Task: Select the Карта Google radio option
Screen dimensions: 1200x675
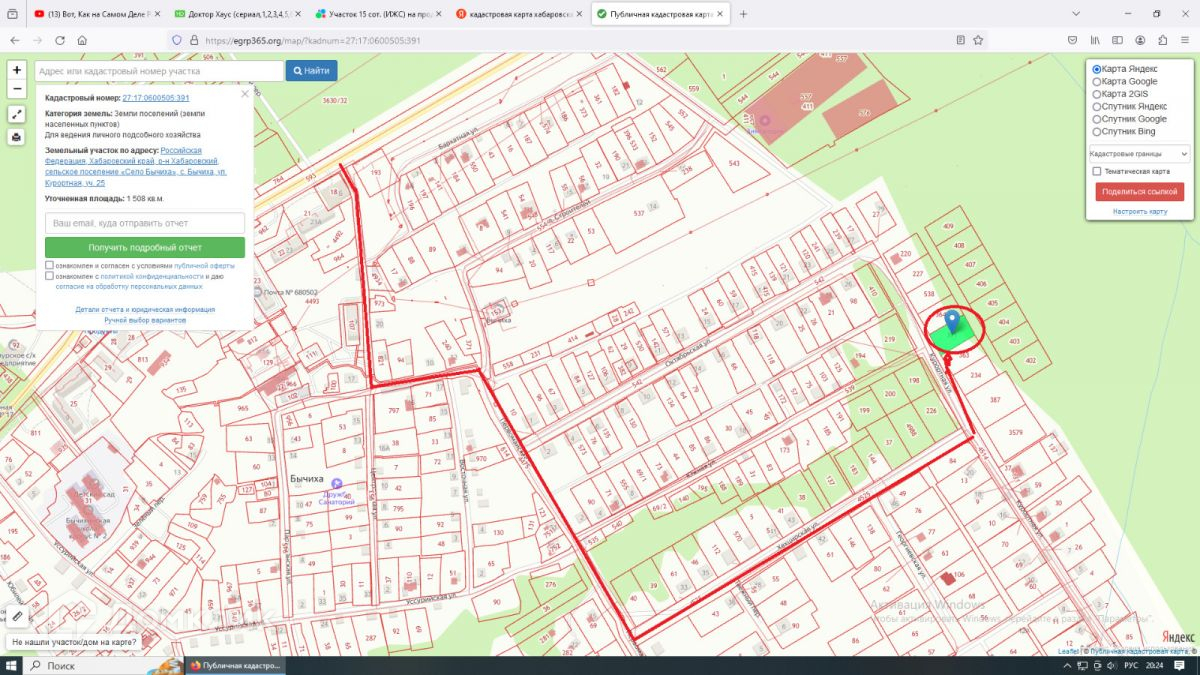Action: (1097, 82)
